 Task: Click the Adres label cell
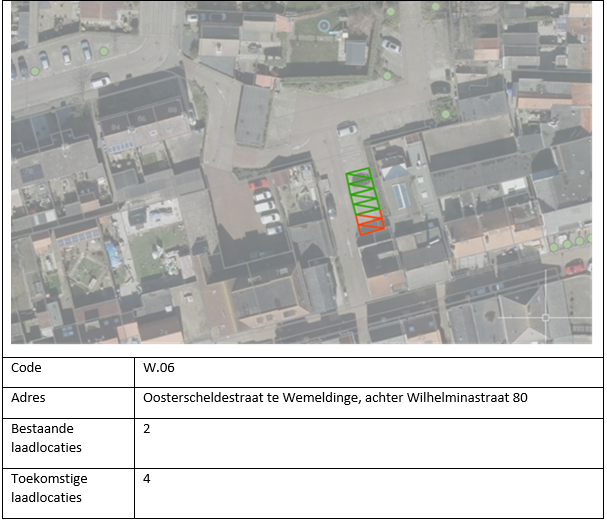72,397
